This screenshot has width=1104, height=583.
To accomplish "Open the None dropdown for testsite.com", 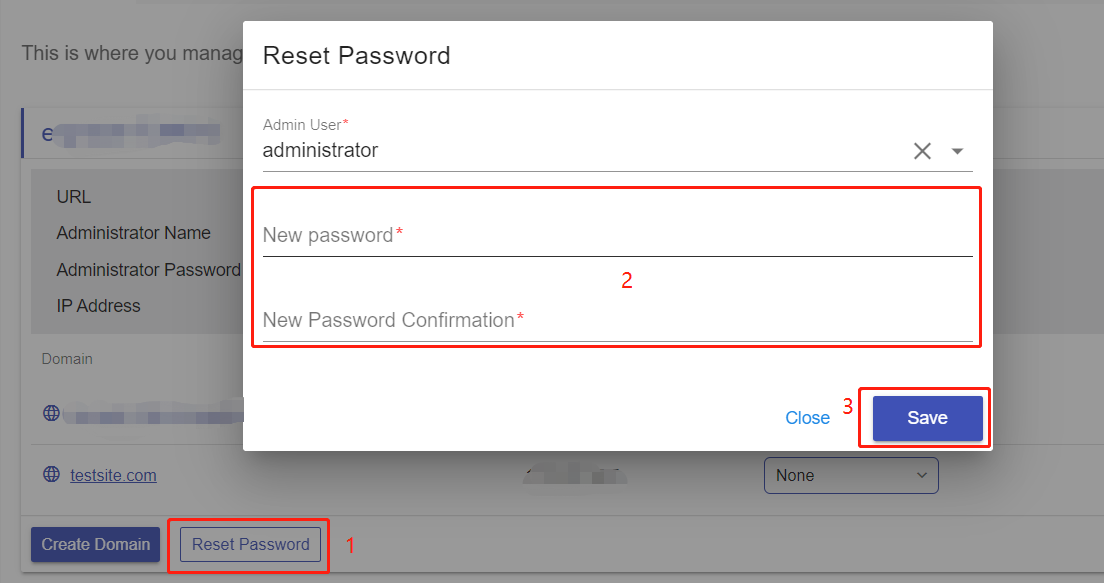I will pos(851,475).
